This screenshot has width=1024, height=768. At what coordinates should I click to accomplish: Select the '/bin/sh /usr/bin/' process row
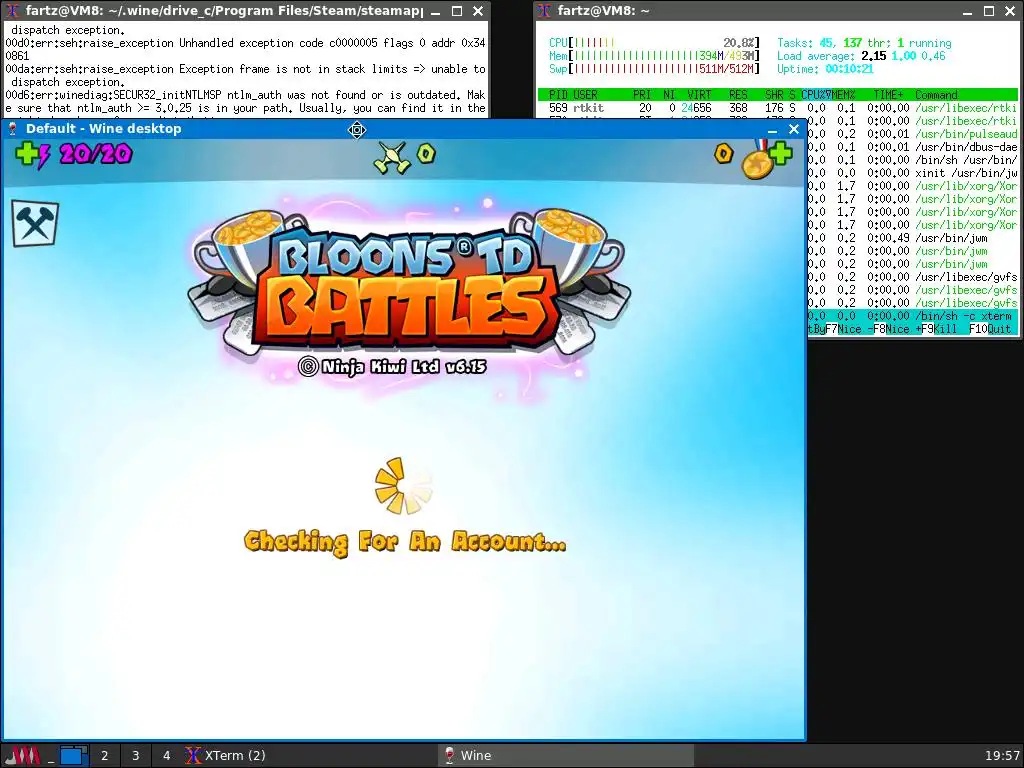pyautogui.click(x=912, y=160)
